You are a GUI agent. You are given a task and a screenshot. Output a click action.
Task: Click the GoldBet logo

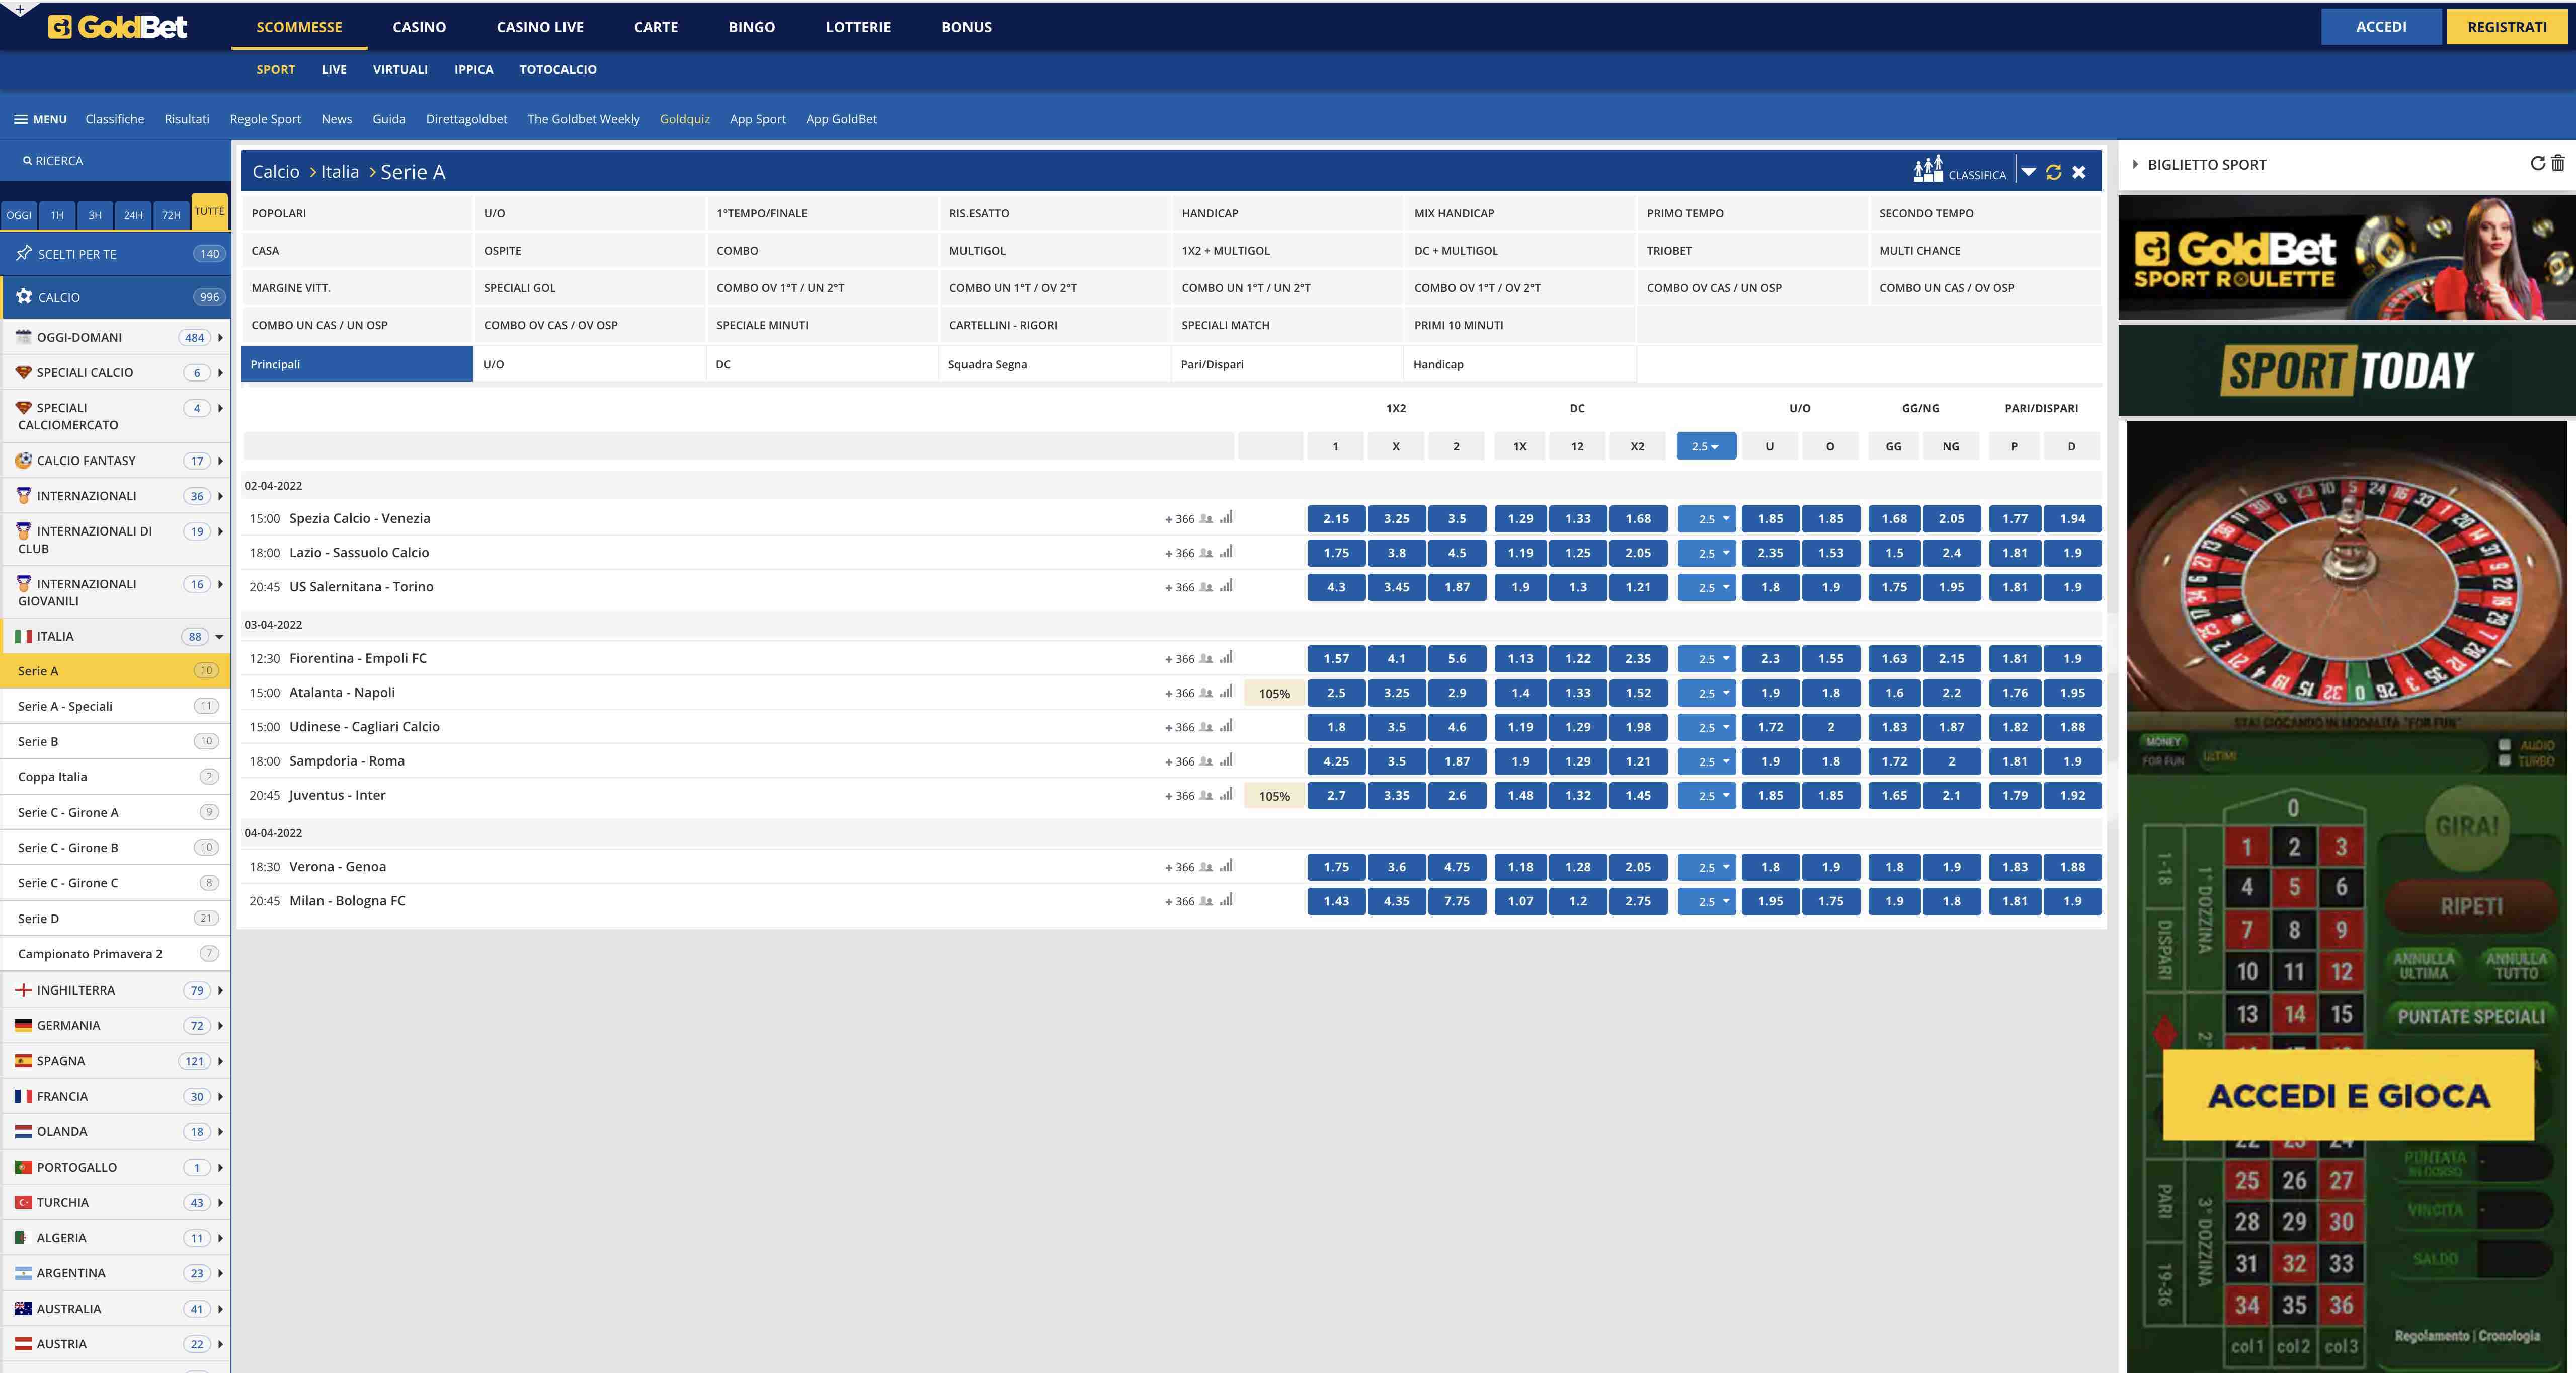click(x=118, y=27)
